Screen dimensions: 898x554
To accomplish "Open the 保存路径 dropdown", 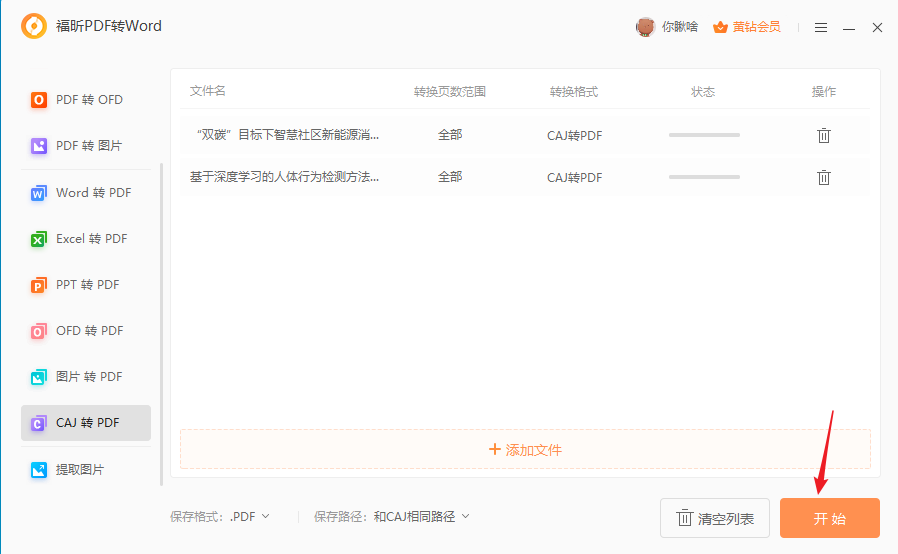I will pyautogui.click(x=421, y=517).
